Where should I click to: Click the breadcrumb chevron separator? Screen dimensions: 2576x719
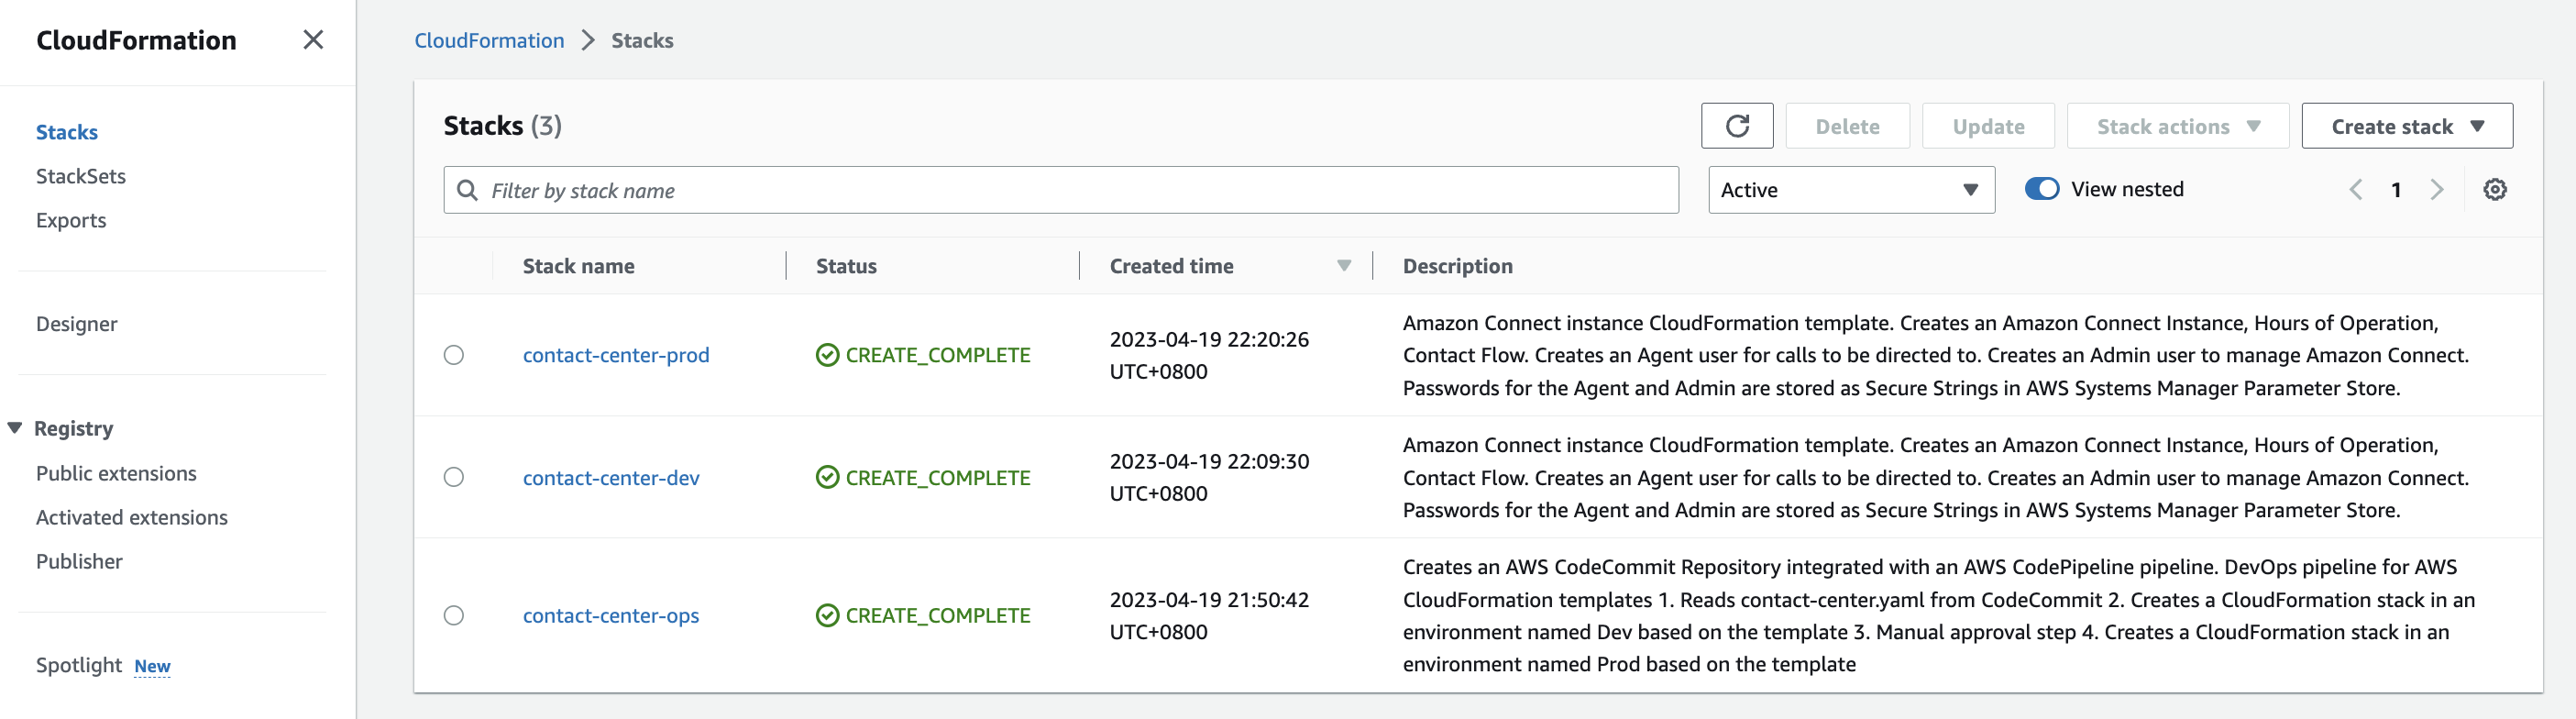pos(588,41)
